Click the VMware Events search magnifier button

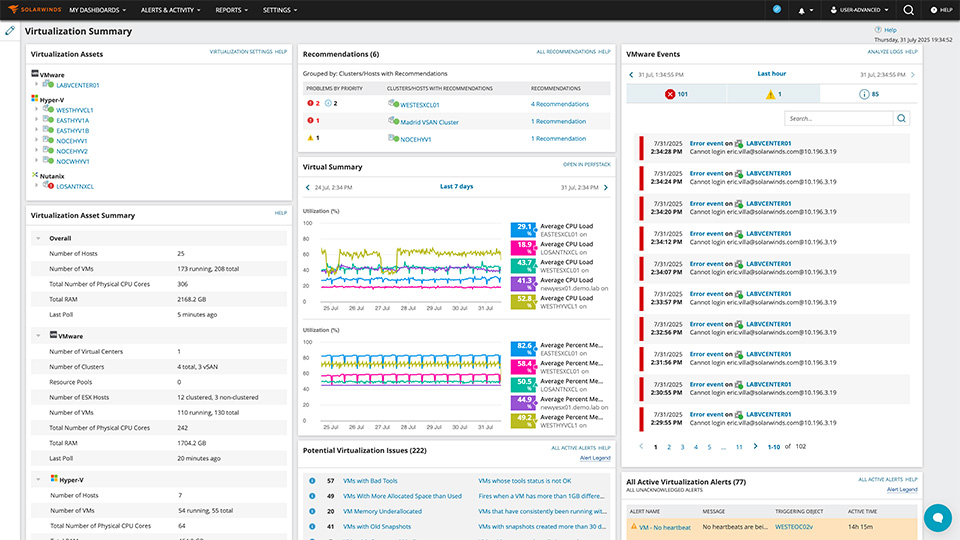click(x=901, y=118)
